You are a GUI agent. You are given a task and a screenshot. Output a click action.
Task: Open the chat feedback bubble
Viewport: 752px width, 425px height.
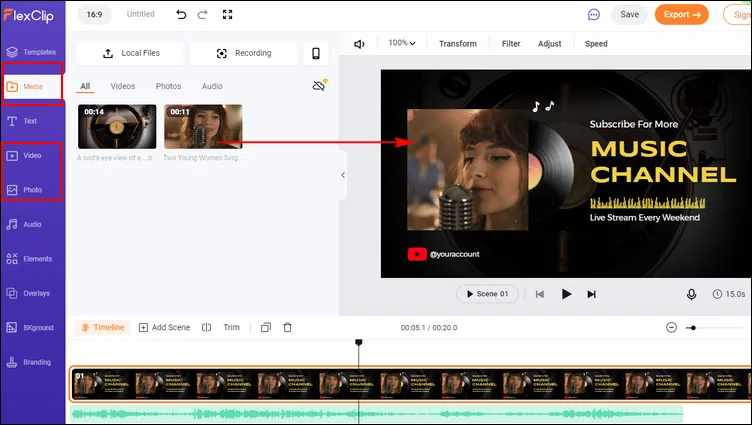(594, 15)
